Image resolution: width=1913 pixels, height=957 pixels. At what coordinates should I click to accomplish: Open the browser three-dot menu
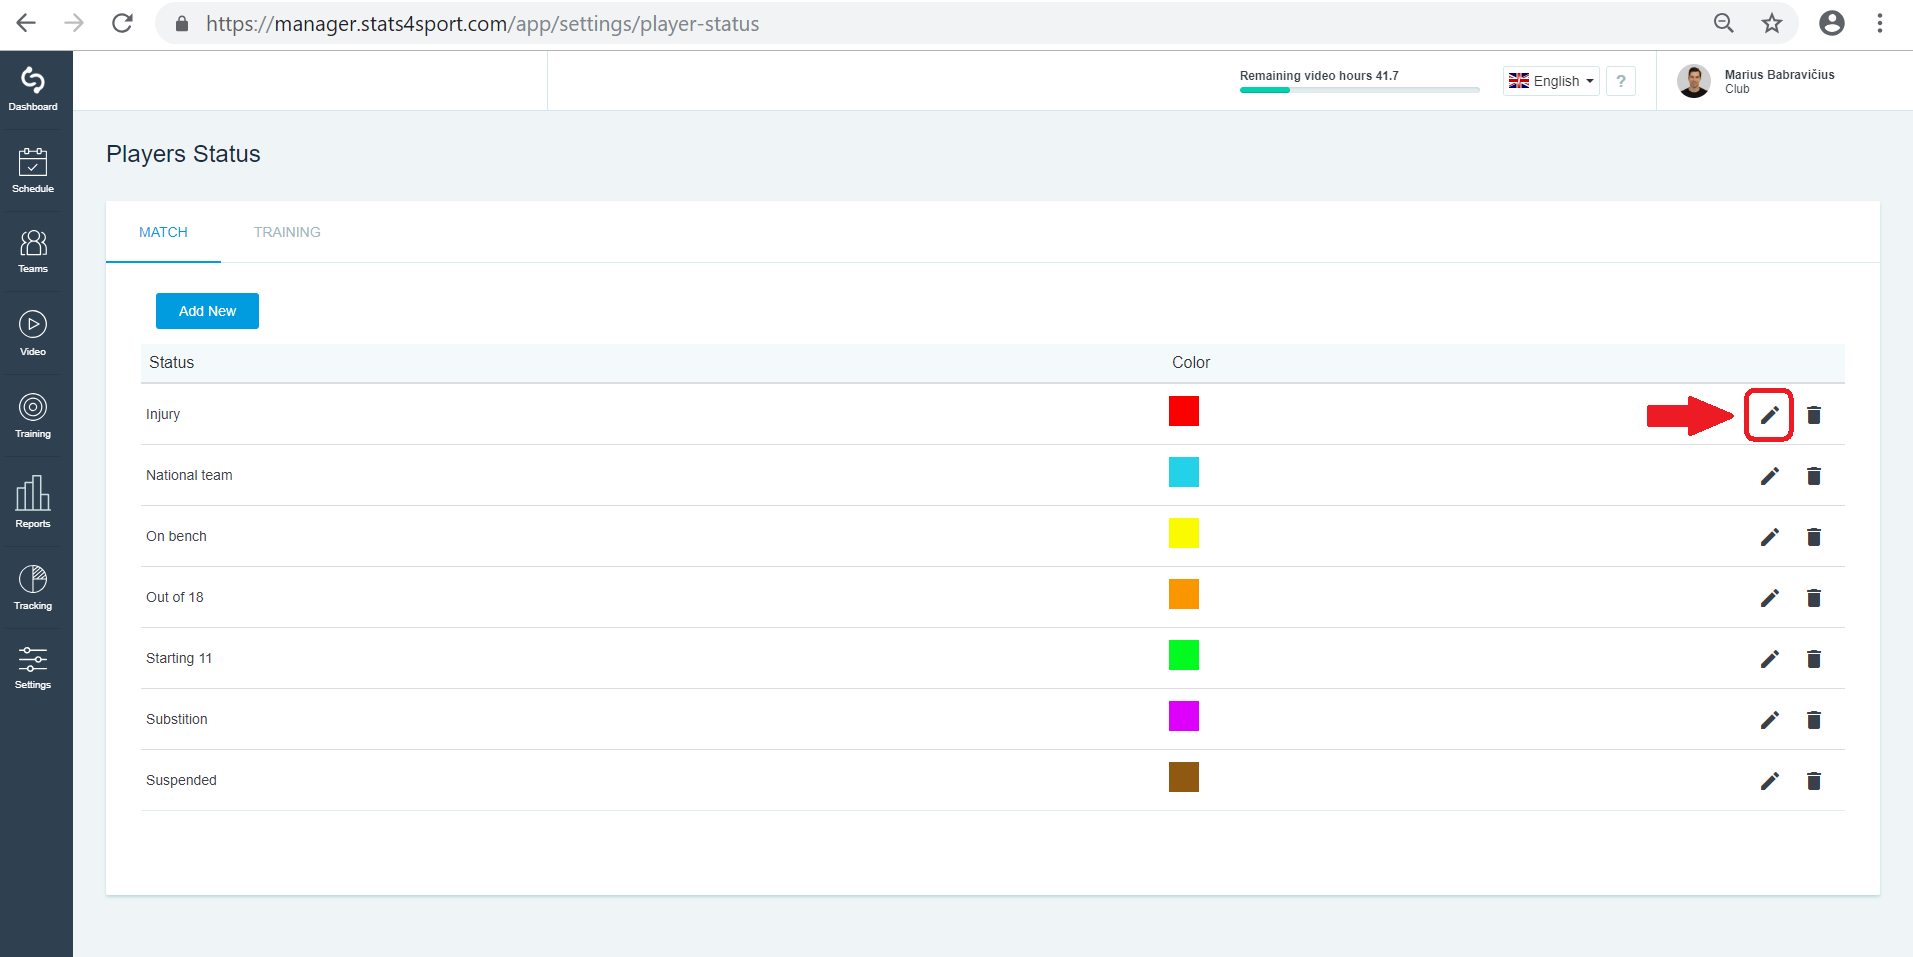point(1880,23)
